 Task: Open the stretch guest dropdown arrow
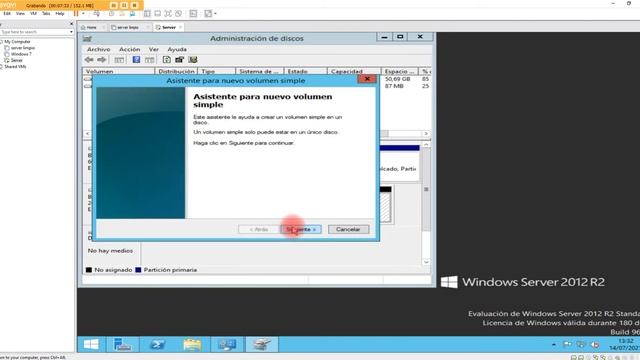point(215,13)
